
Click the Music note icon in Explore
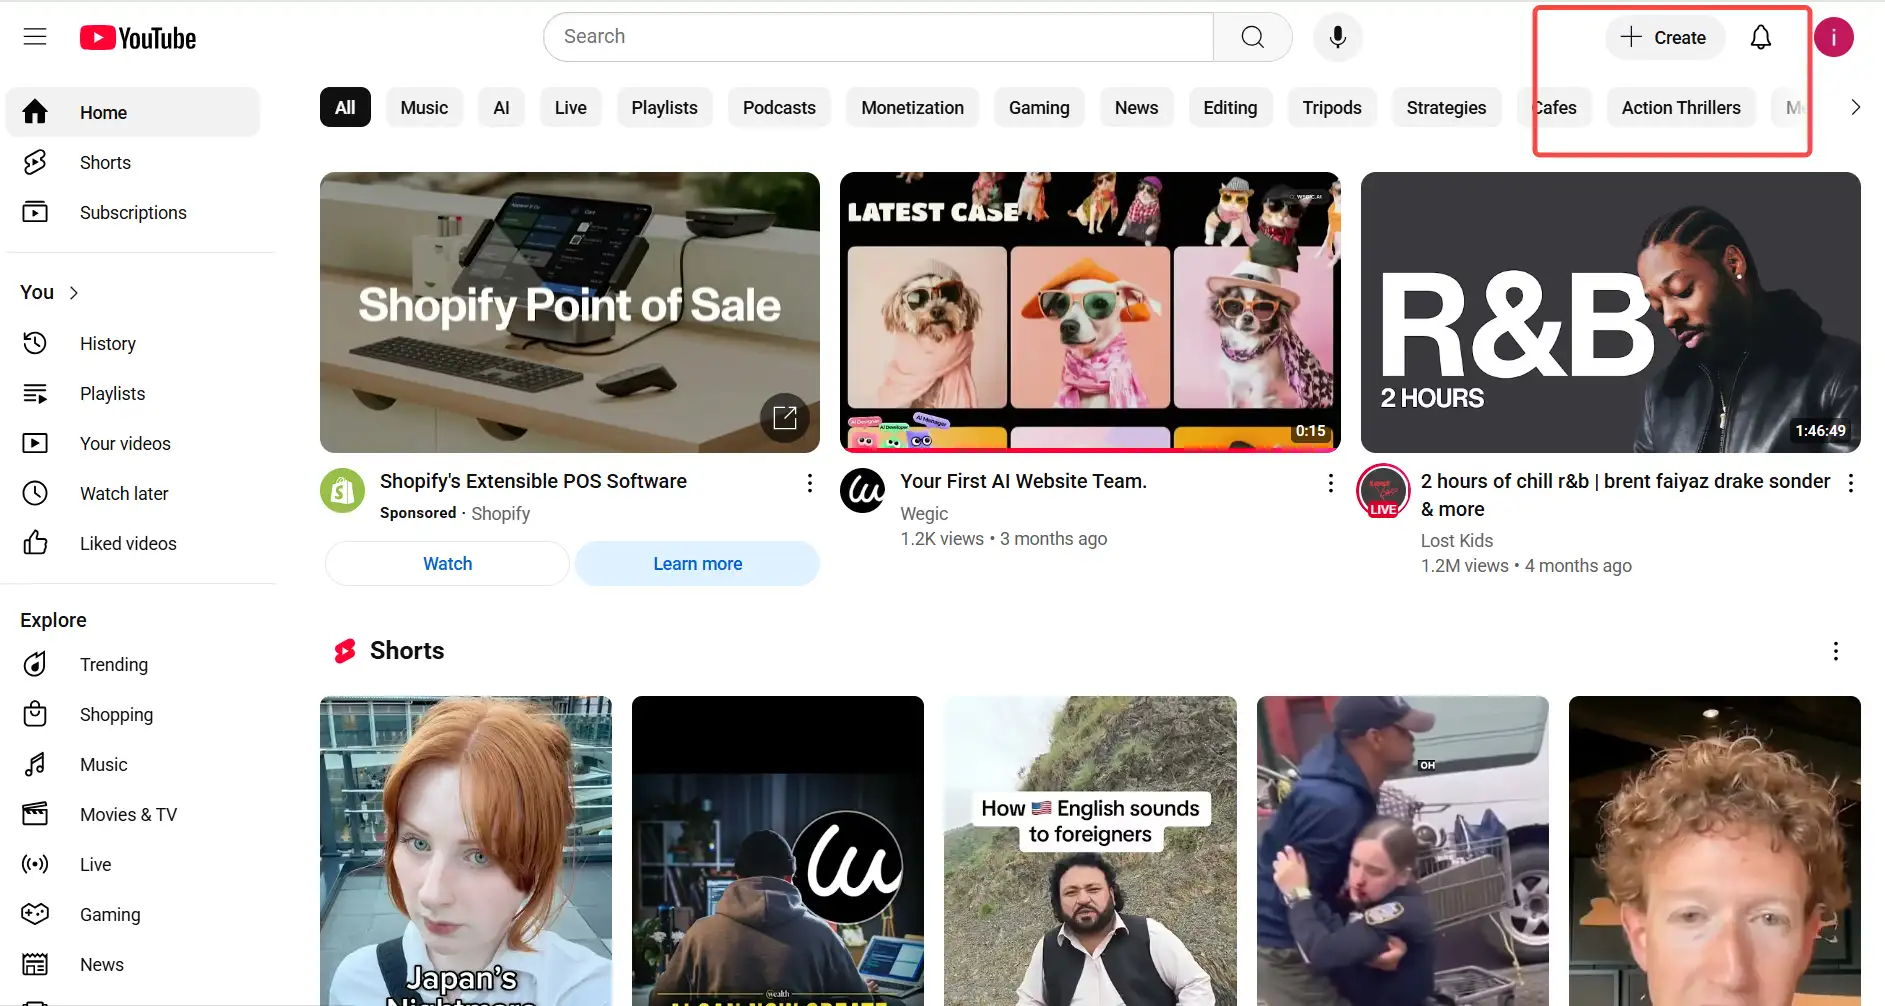click(35, 764)
